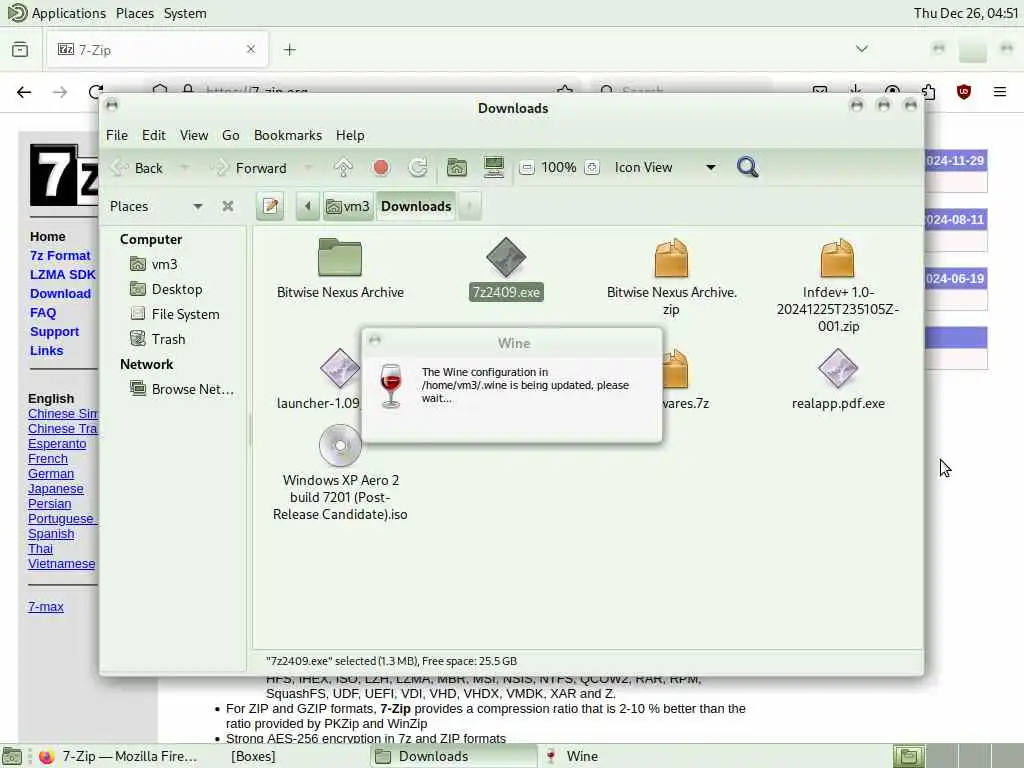Open the Back history dropdown arrow
The width and height of the screenshot is (1024, 768).
(x=185, y=168)
